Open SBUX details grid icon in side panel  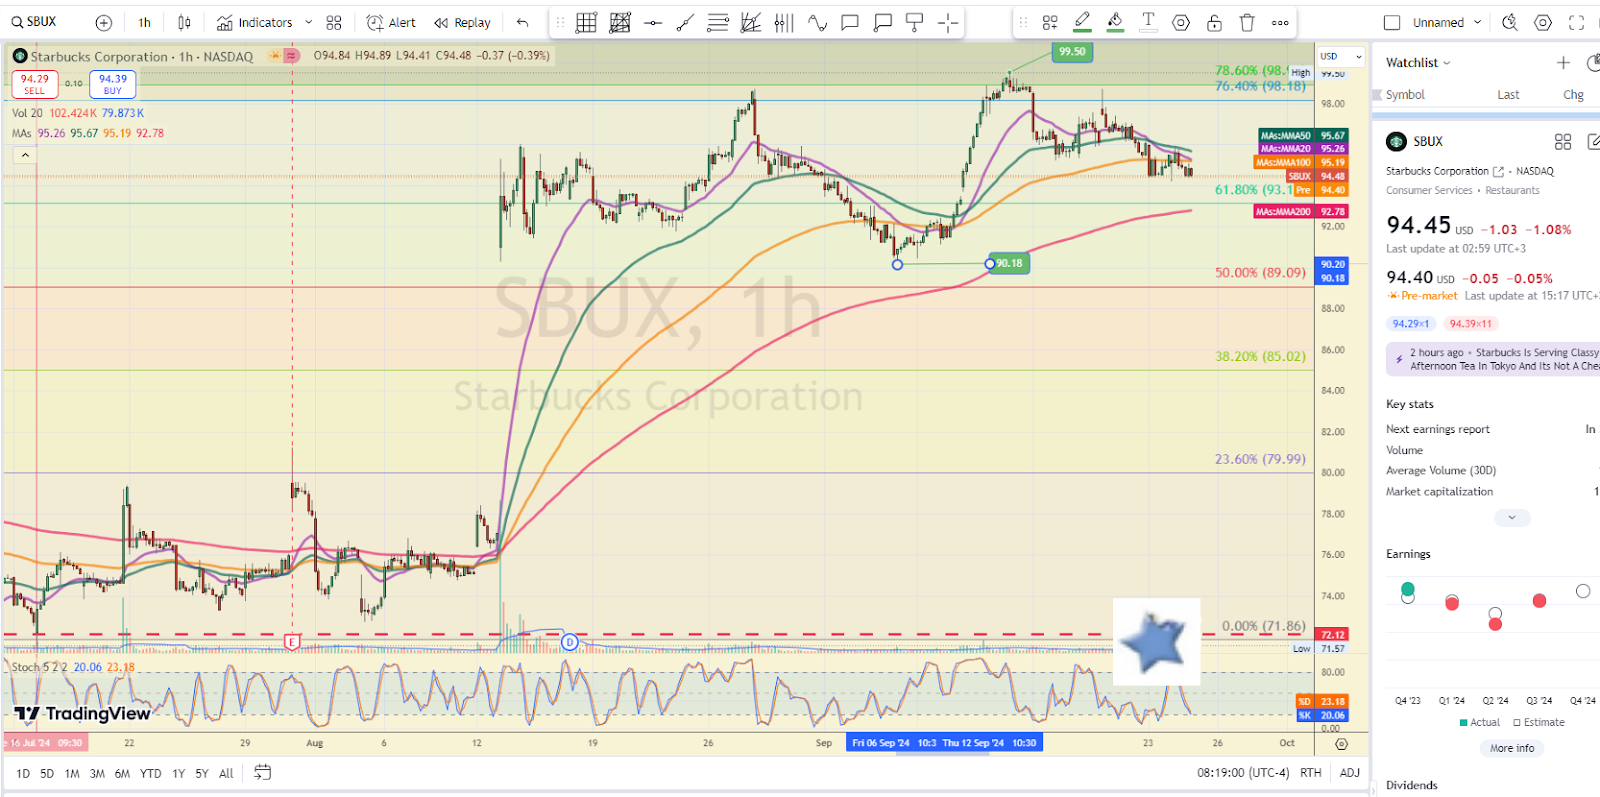(1563, 142)
